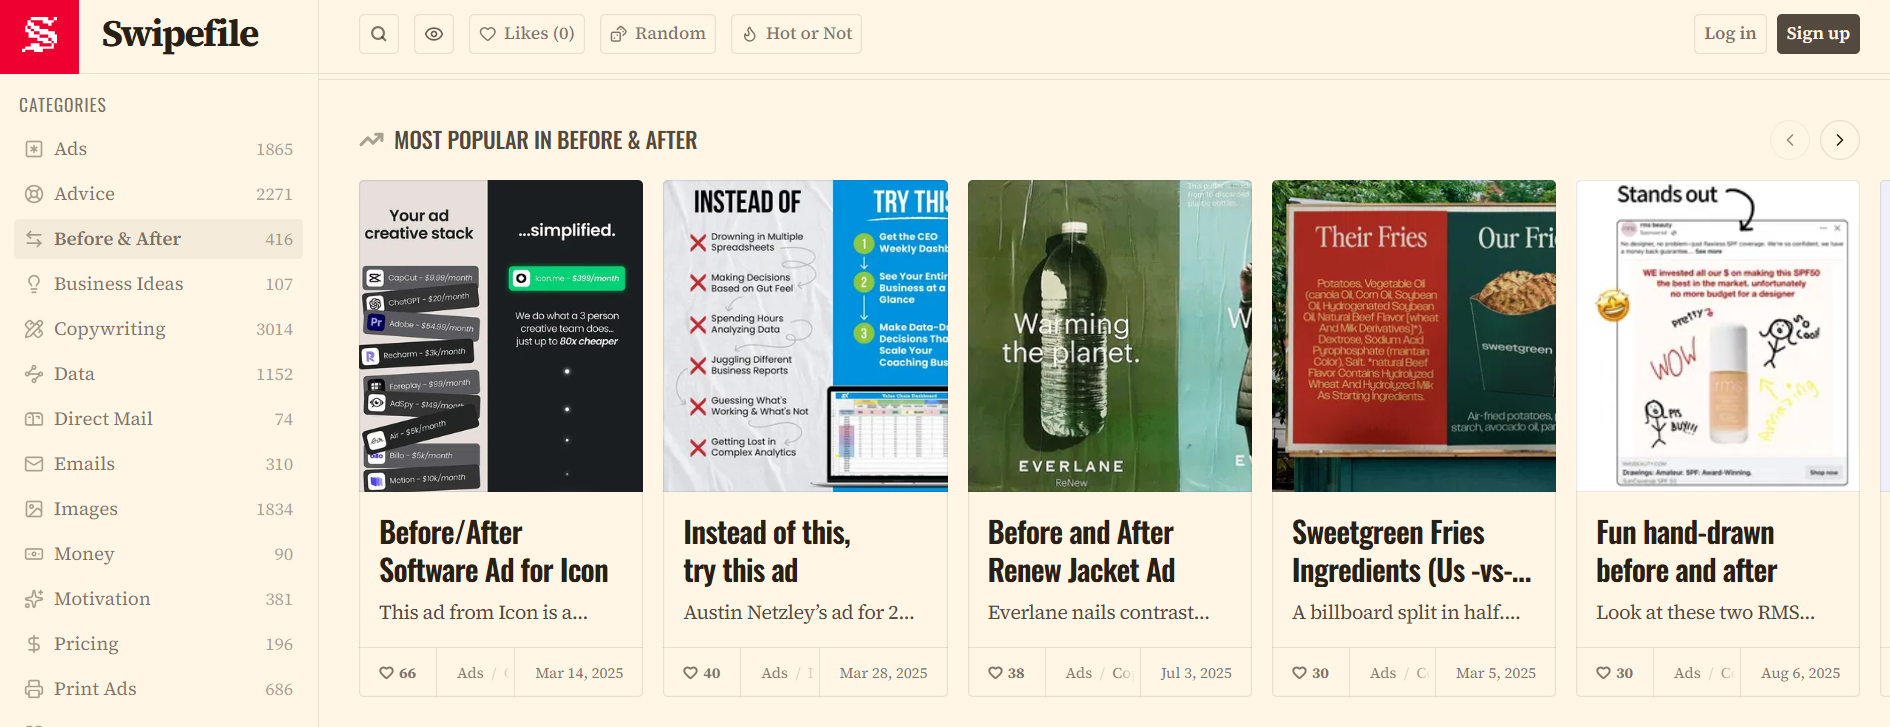Click the Ads tag on the Sweetgreen card

(1383, 673)
